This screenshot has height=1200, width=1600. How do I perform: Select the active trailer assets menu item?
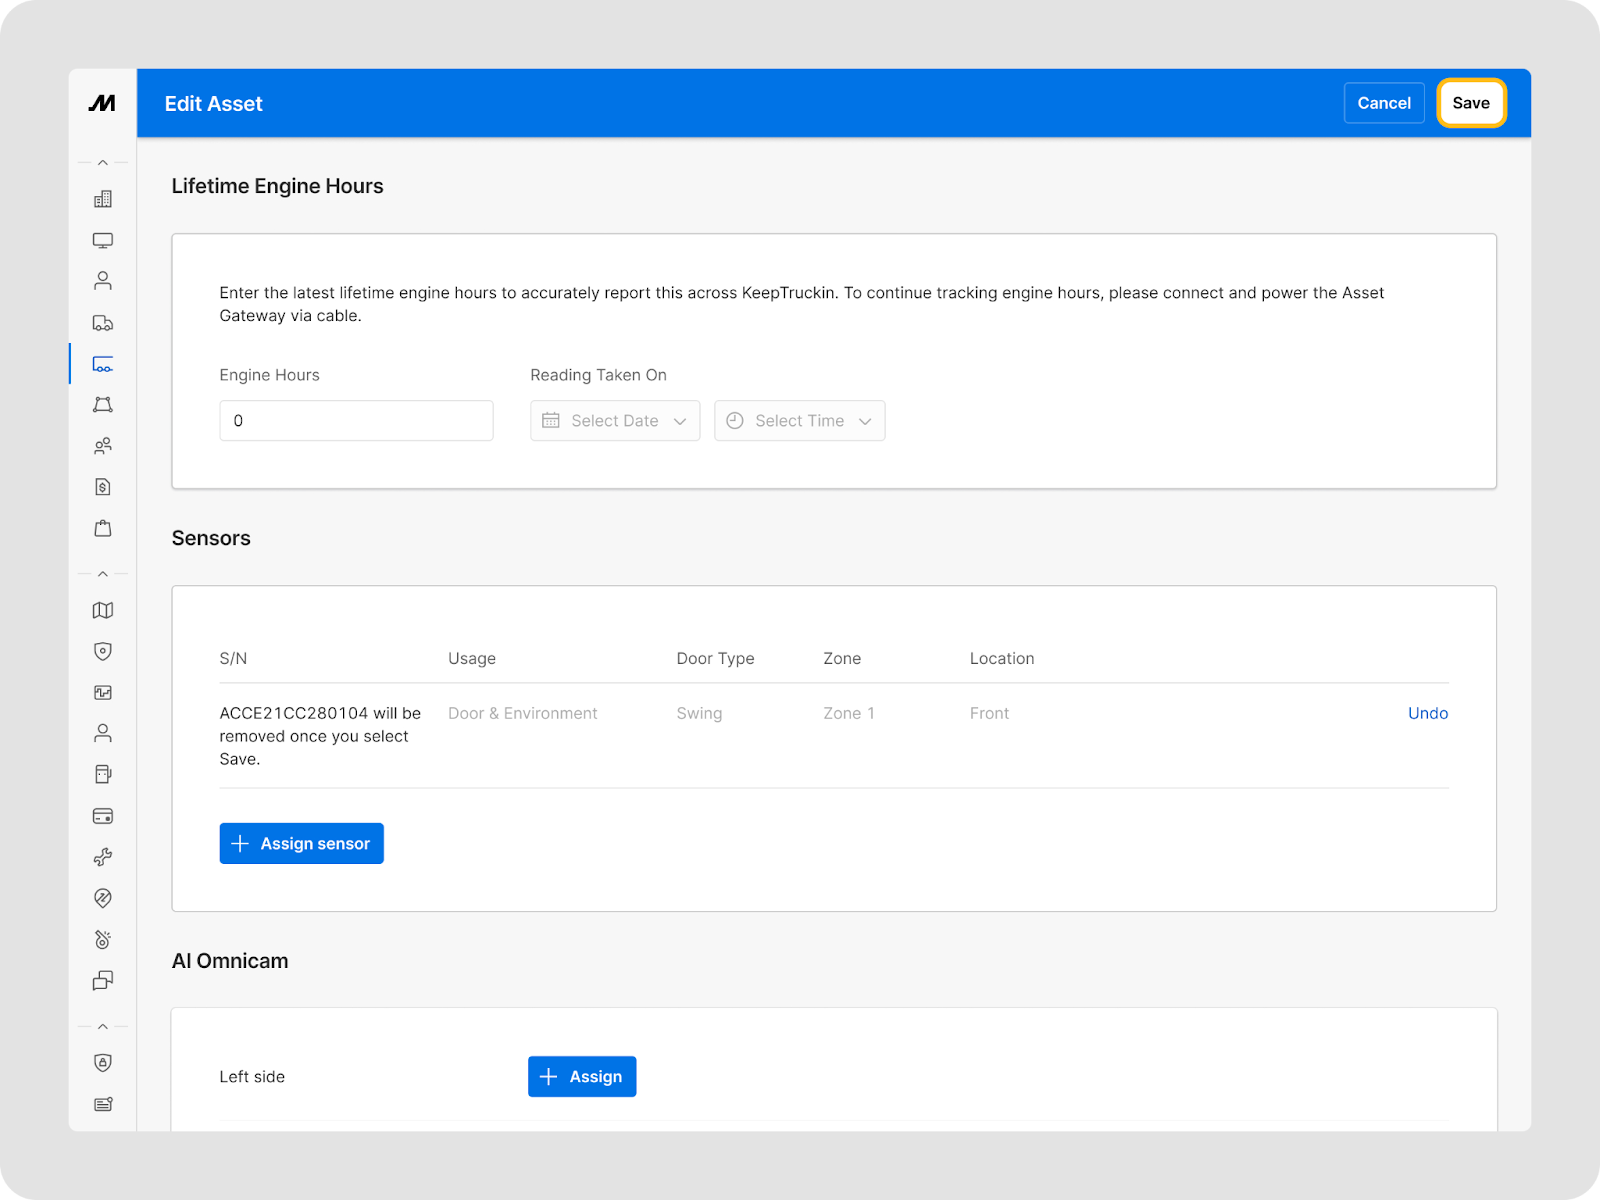(x=102, y=364)
